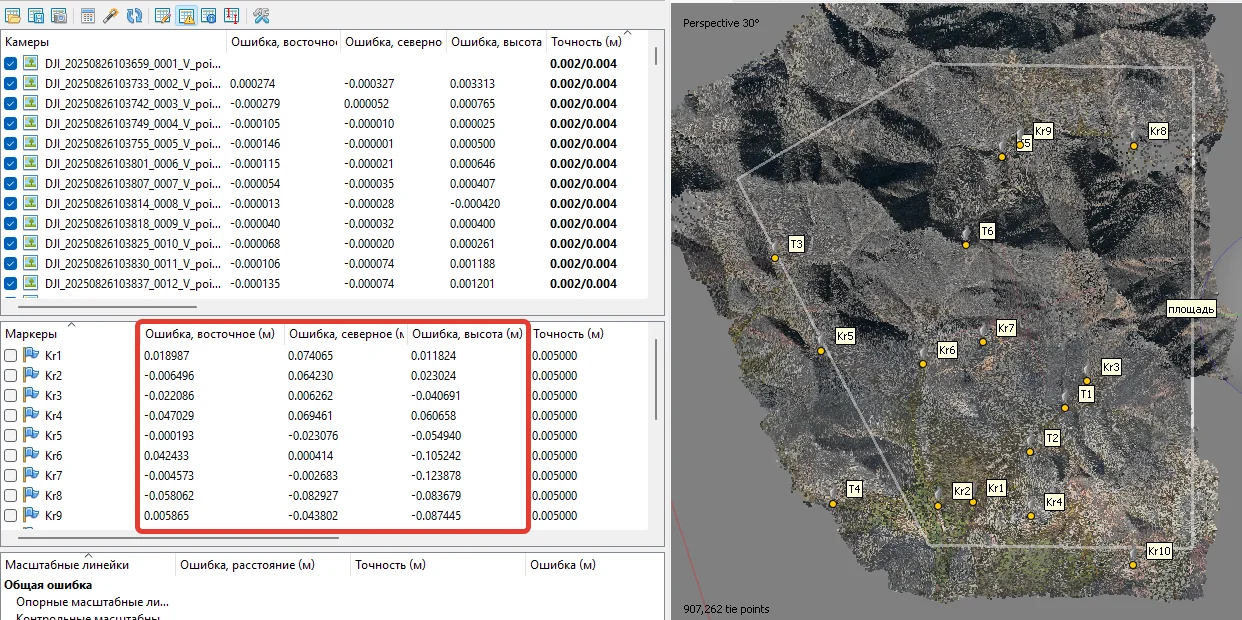Sort by the Камеры column header
1242x620 pixels.
[28, 42]
